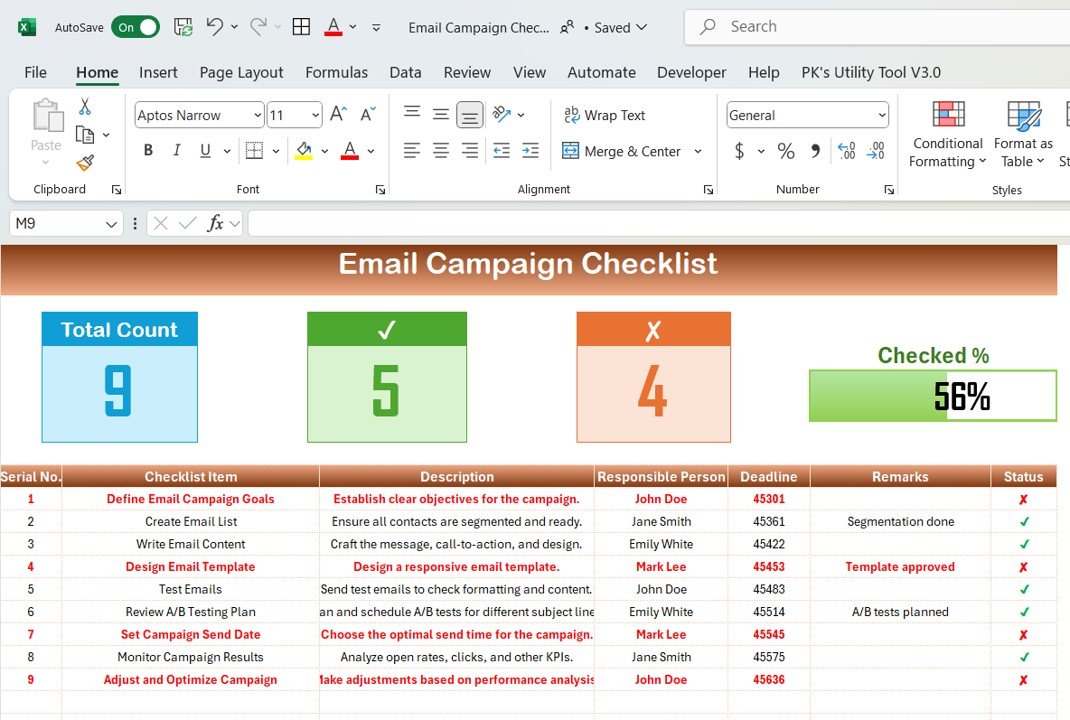Align text left in ribbon

[411, 150]
